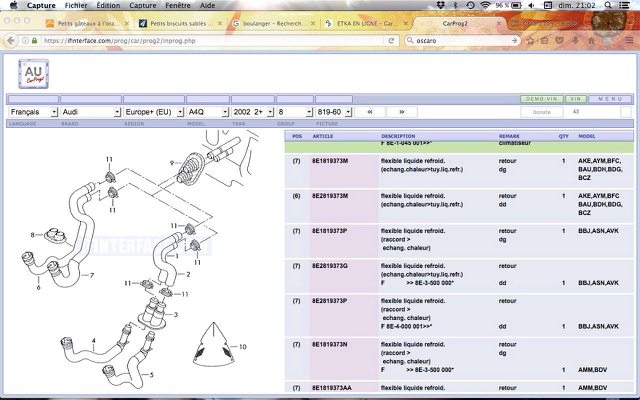The width and height of the screenshot is (640, 400).
Task: Go to home page icon
Action: click(x=591, y=40)
